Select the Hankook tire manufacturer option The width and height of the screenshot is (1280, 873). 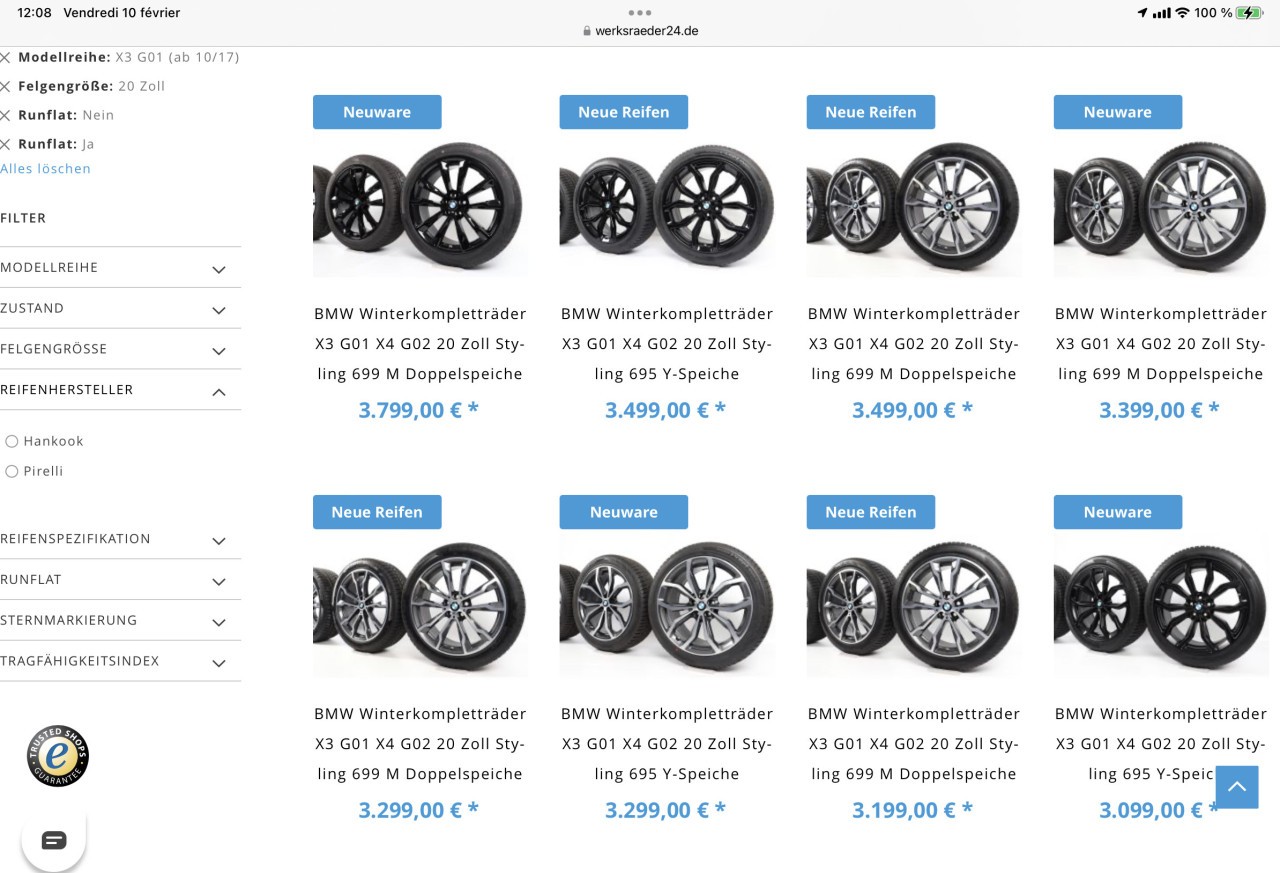12,441
